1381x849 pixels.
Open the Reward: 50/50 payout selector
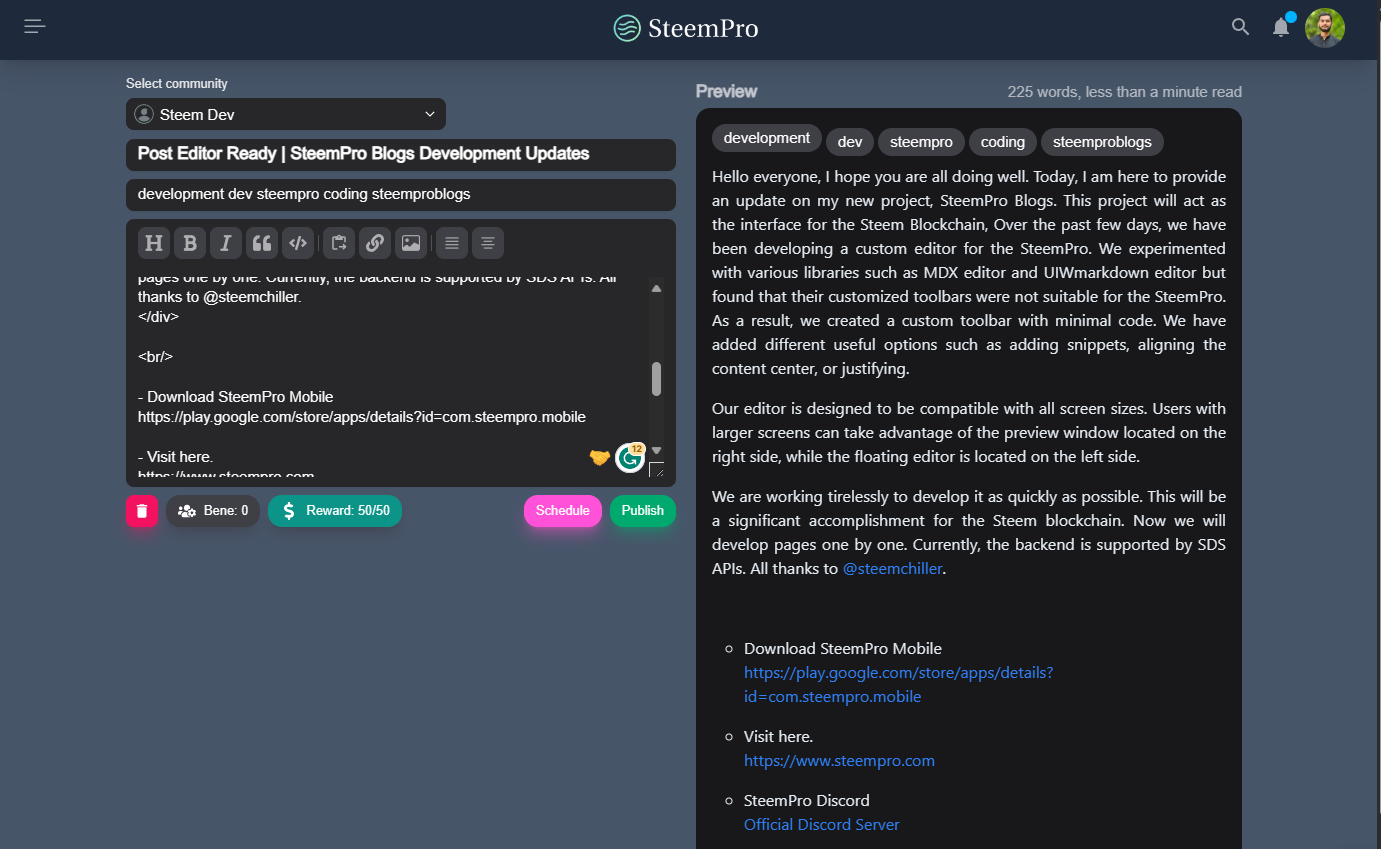(x=335, y=511)
